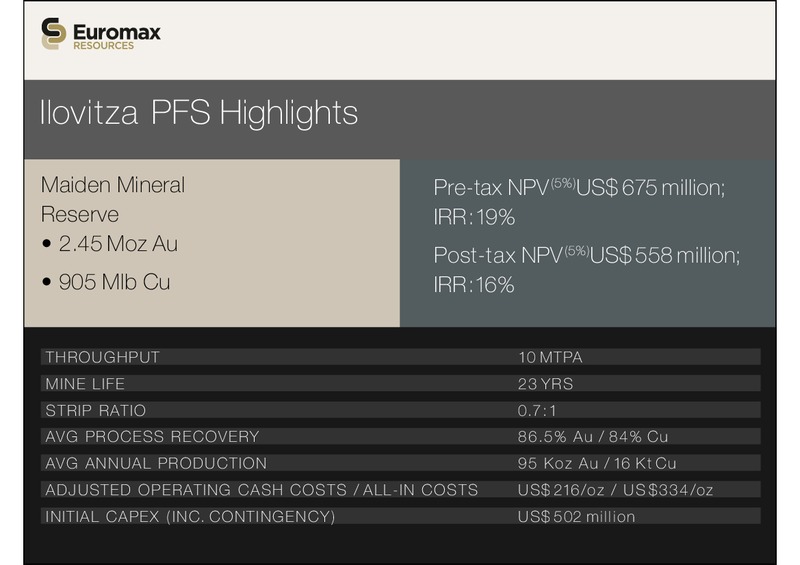Select the 23 YRS value

click(x=545, y=384)
